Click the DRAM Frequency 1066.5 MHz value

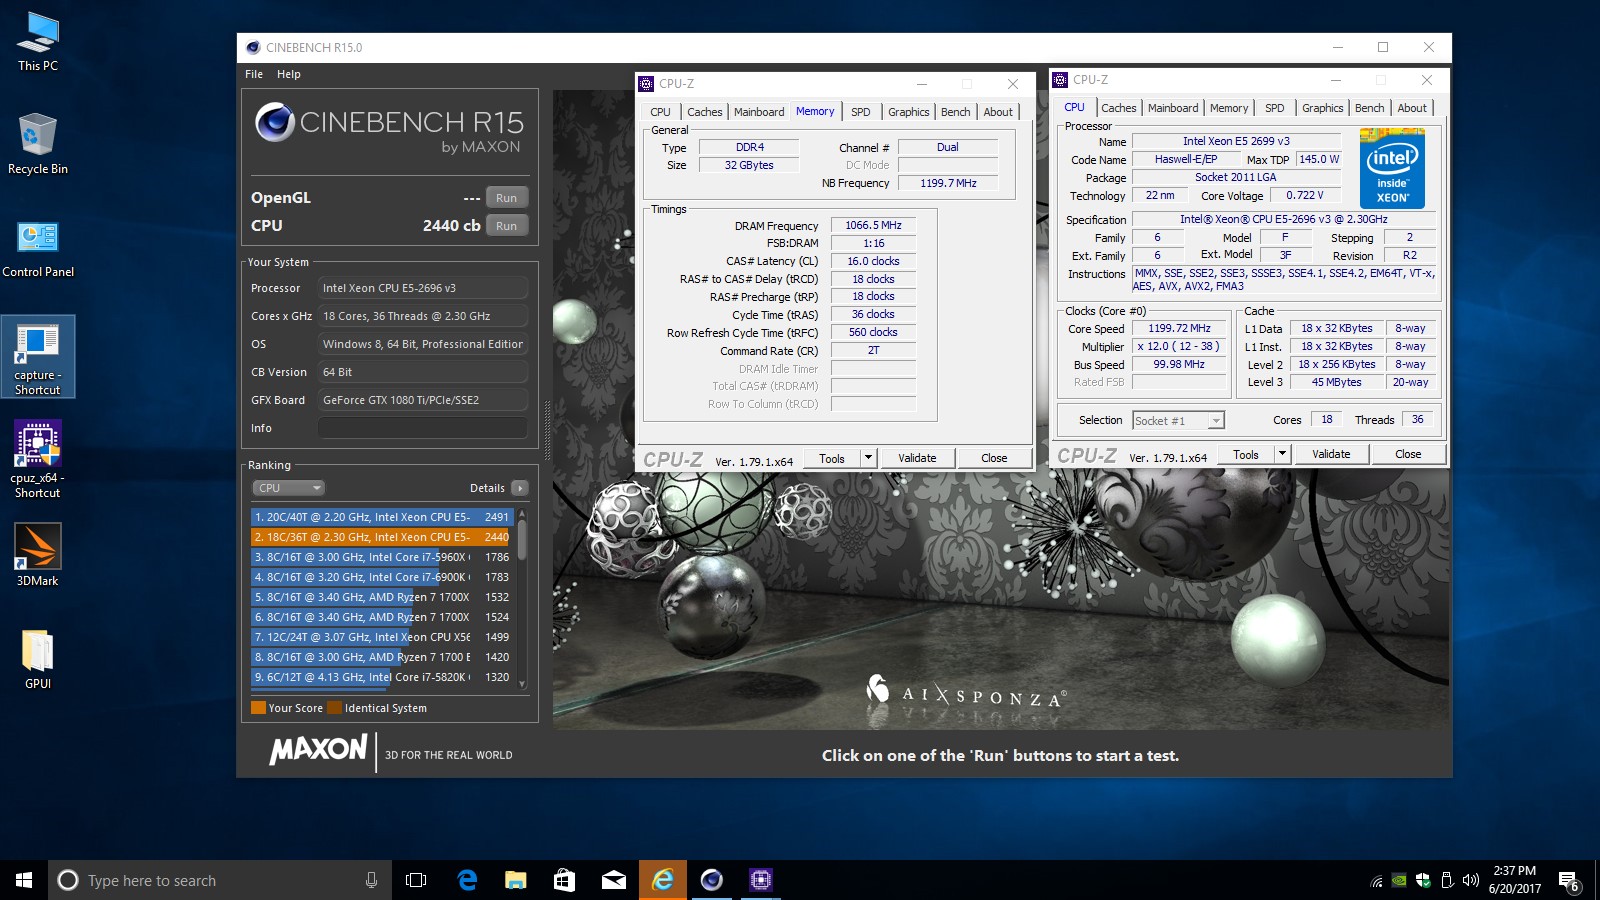click(873, 226)
